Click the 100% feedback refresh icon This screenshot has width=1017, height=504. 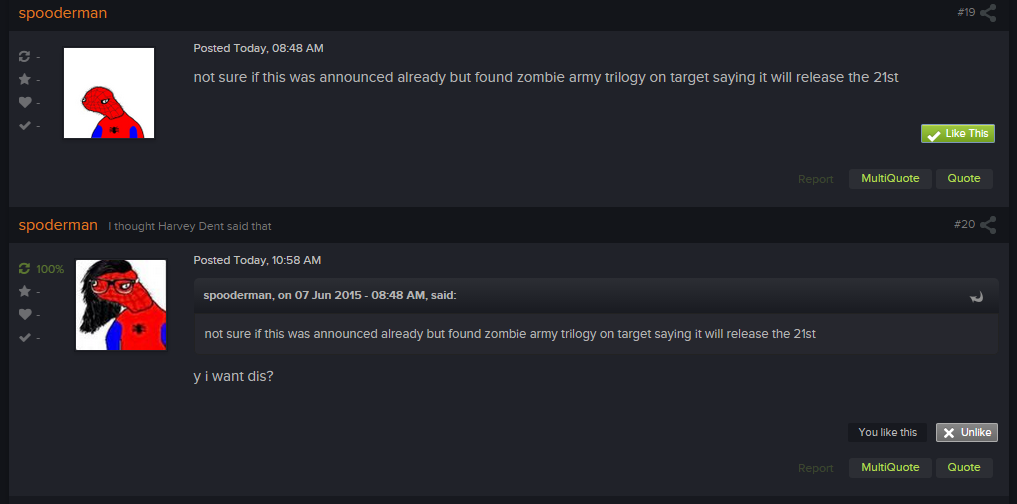(x=25, y=269)
